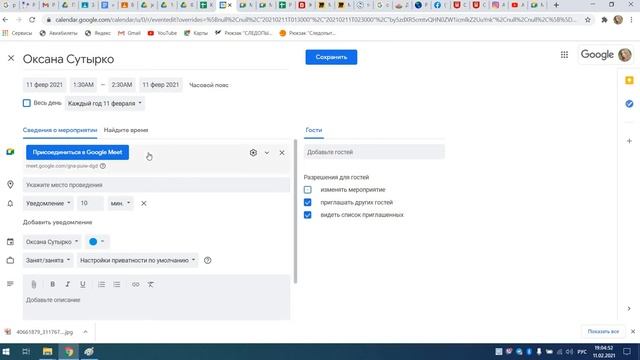Click remove formatting icon
This screenshot has height=360, width=640.
[x=151, y=284]
